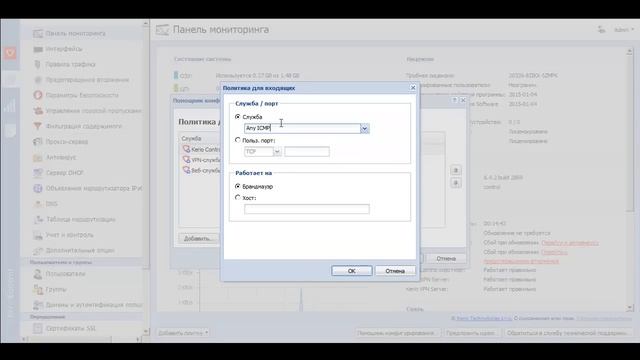Click the sidebar scrollbar down arrow
The width and height of the screenshot is (640, 360).
tap(146, 331)
